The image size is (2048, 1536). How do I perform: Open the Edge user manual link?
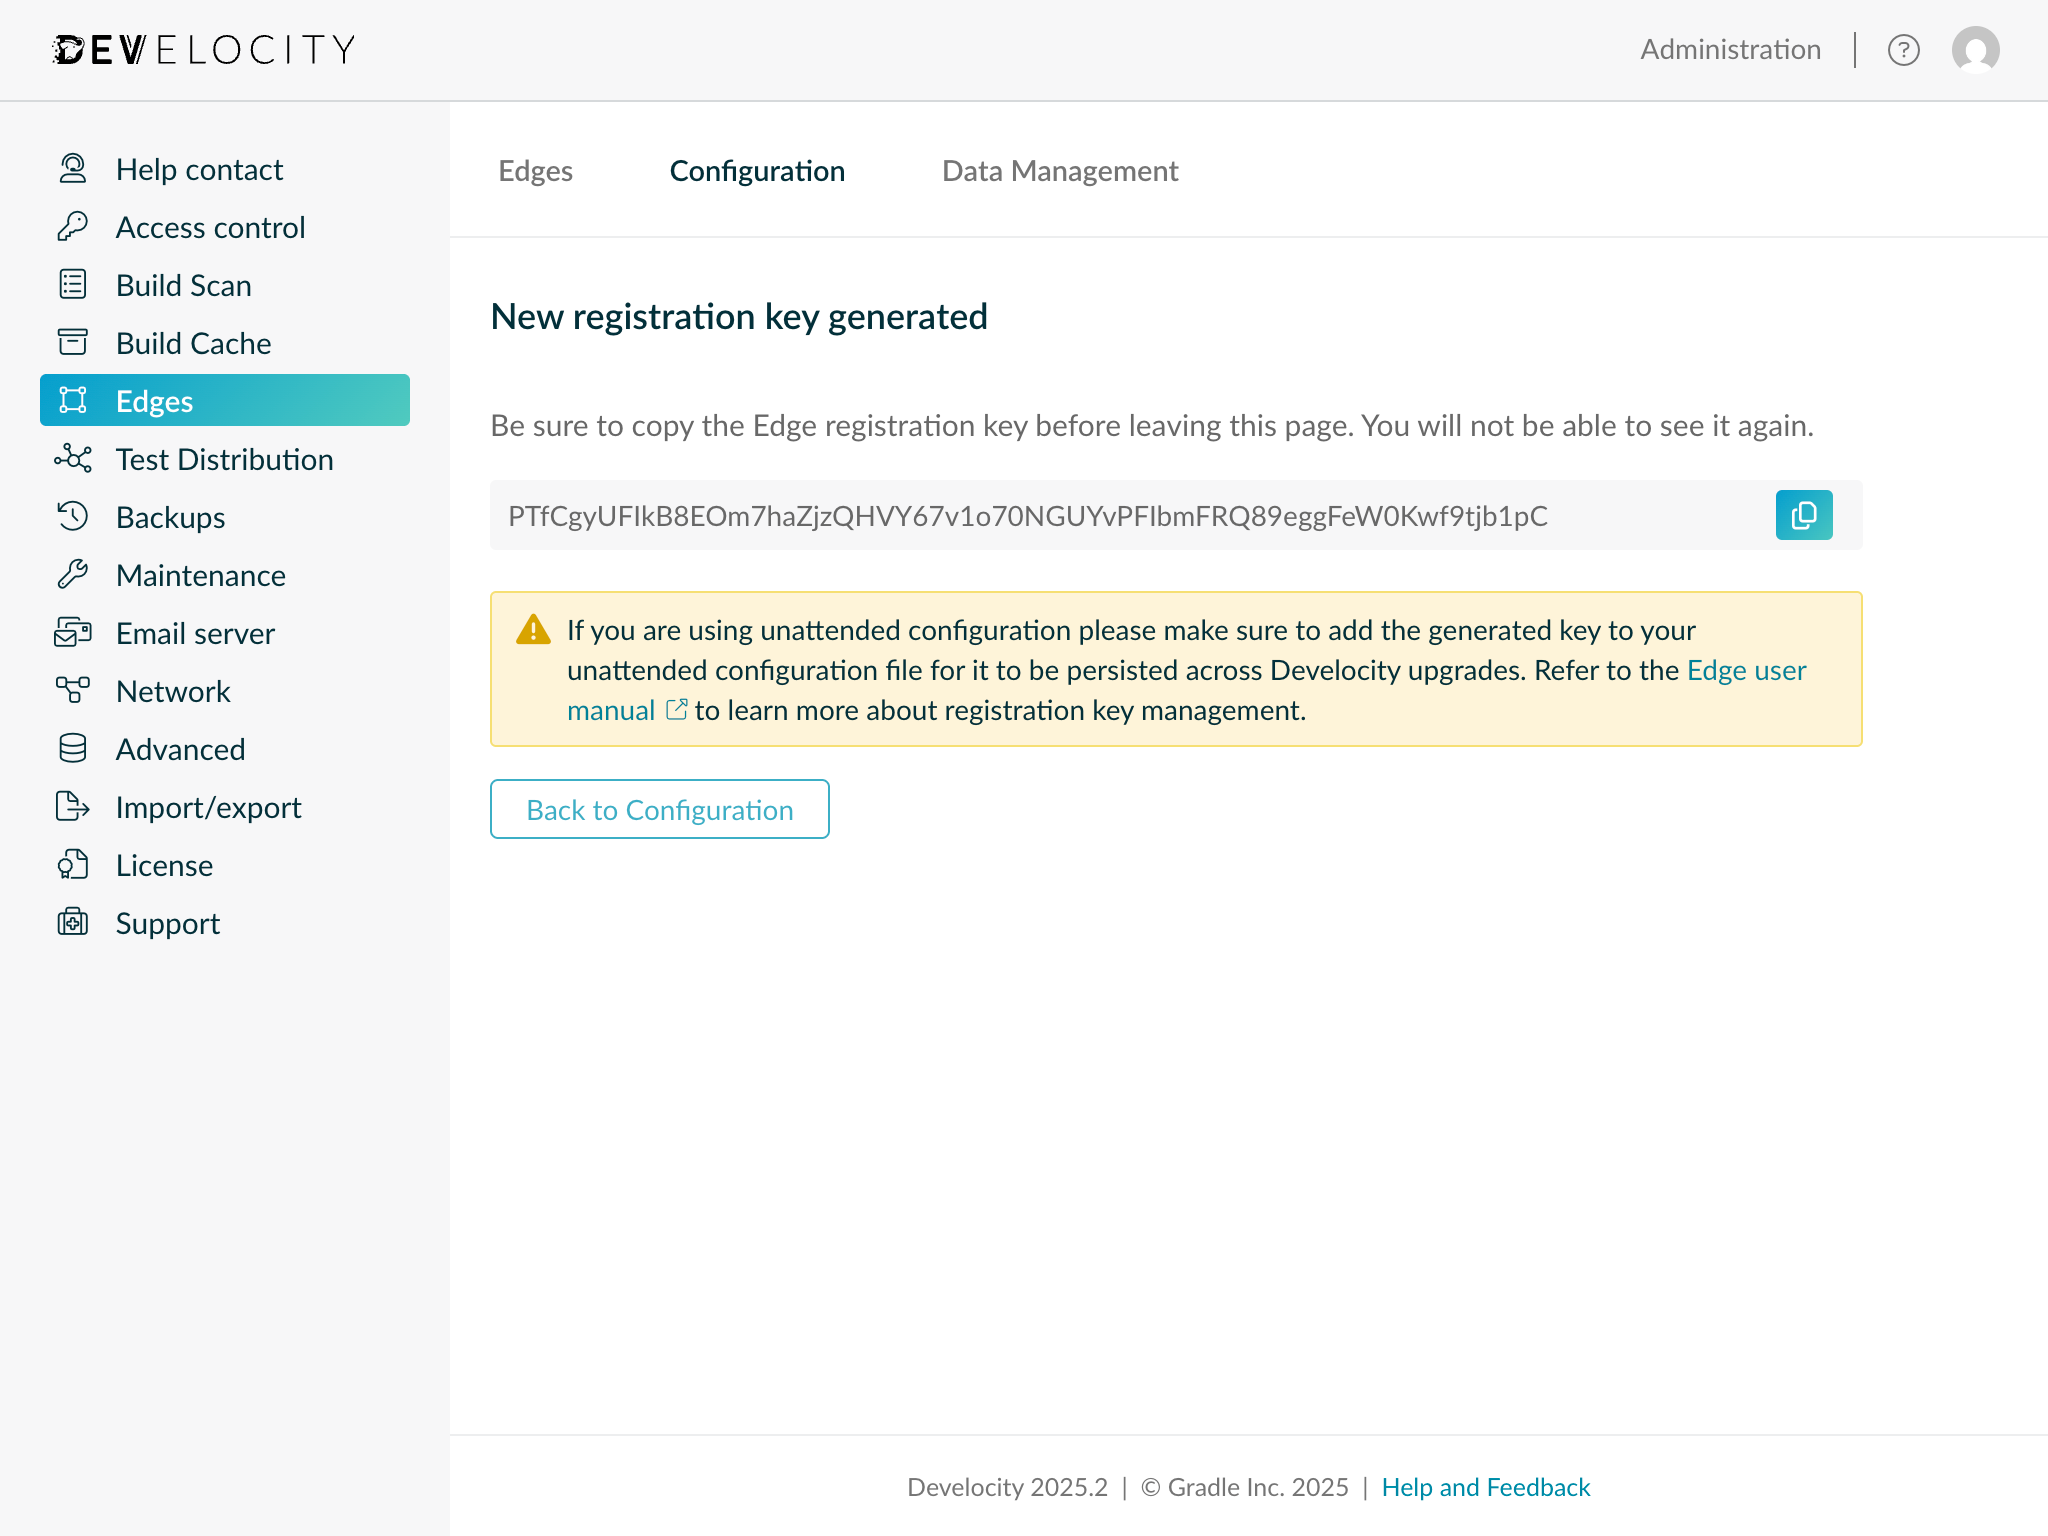pyautogui.click(x=1745, y=670)
